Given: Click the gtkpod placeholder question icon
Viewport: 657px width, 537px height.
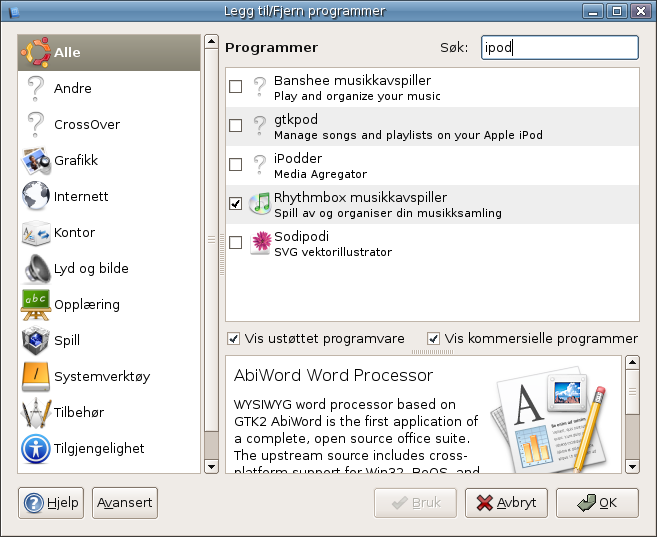Looking at the screenshot, I should click(x=260, y=127).
